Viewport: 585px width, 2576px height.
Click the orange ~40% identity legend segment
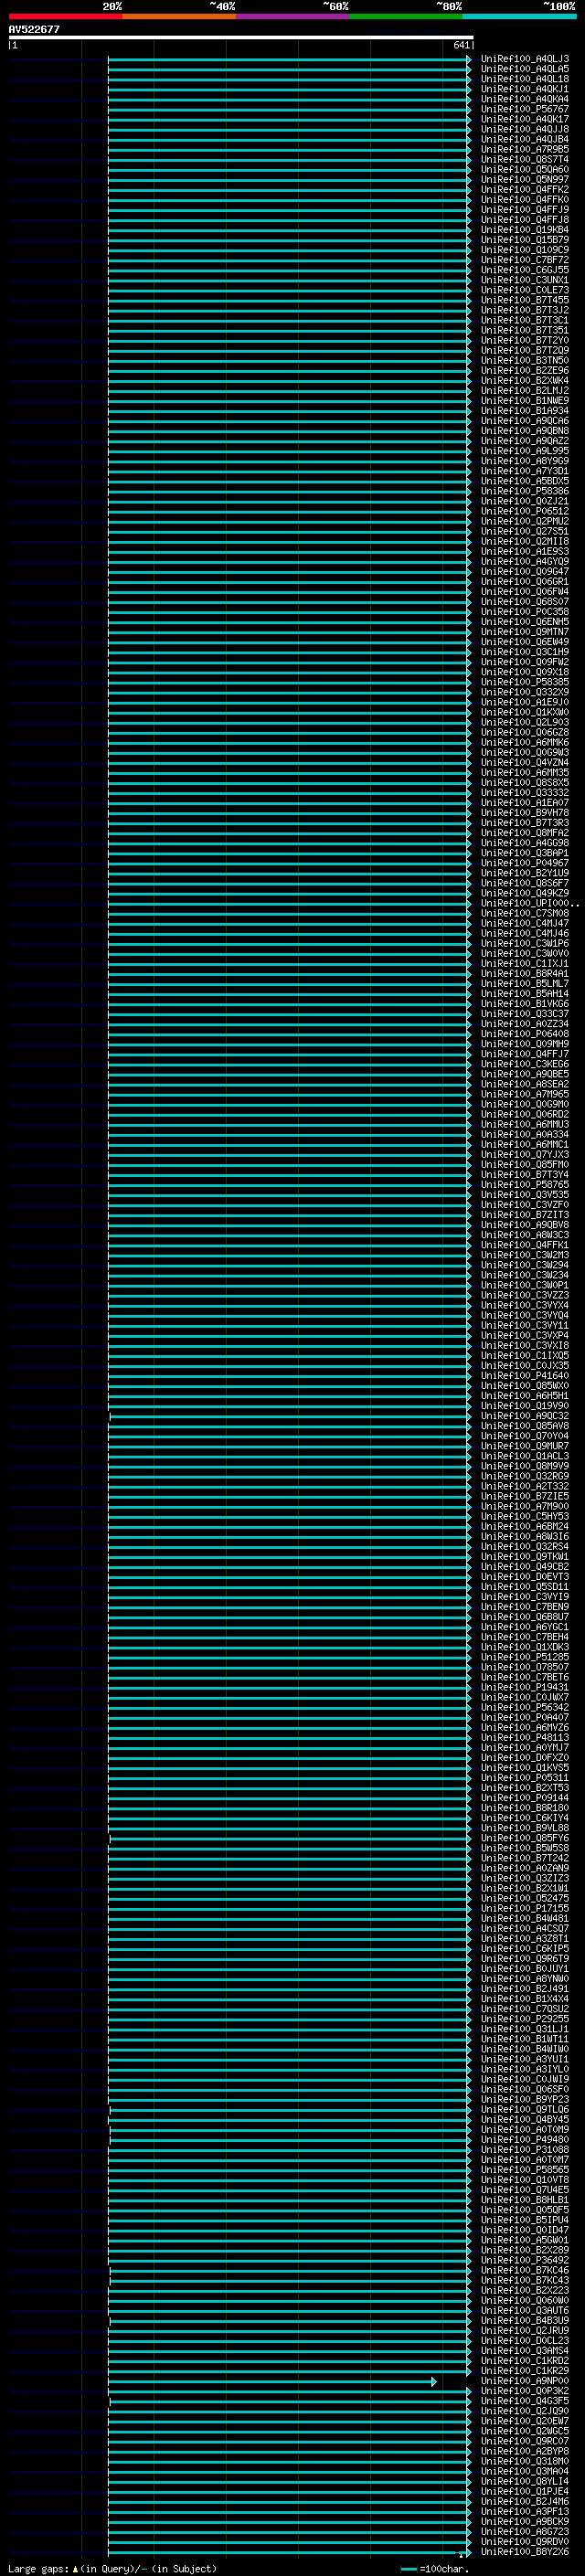179,17
